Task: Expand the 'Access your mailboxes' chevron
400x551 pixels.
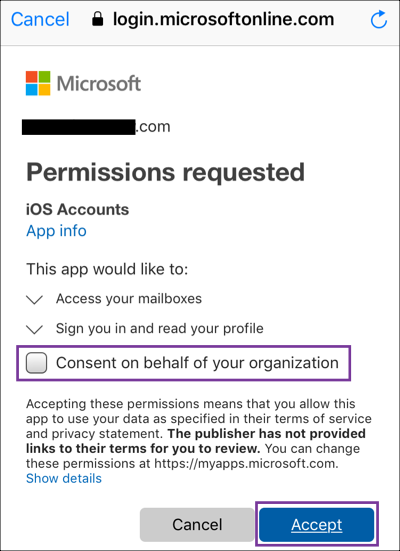Action: point(34,300)
